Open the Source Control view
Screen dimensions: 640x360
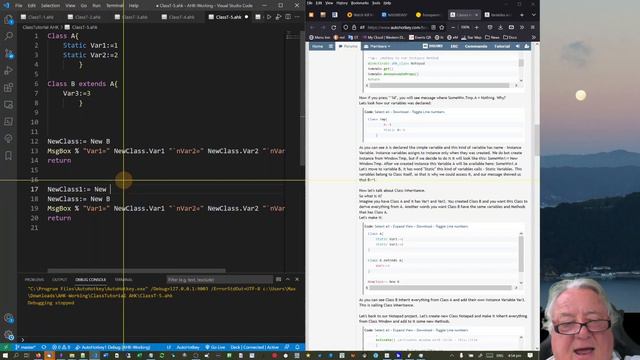8,53
